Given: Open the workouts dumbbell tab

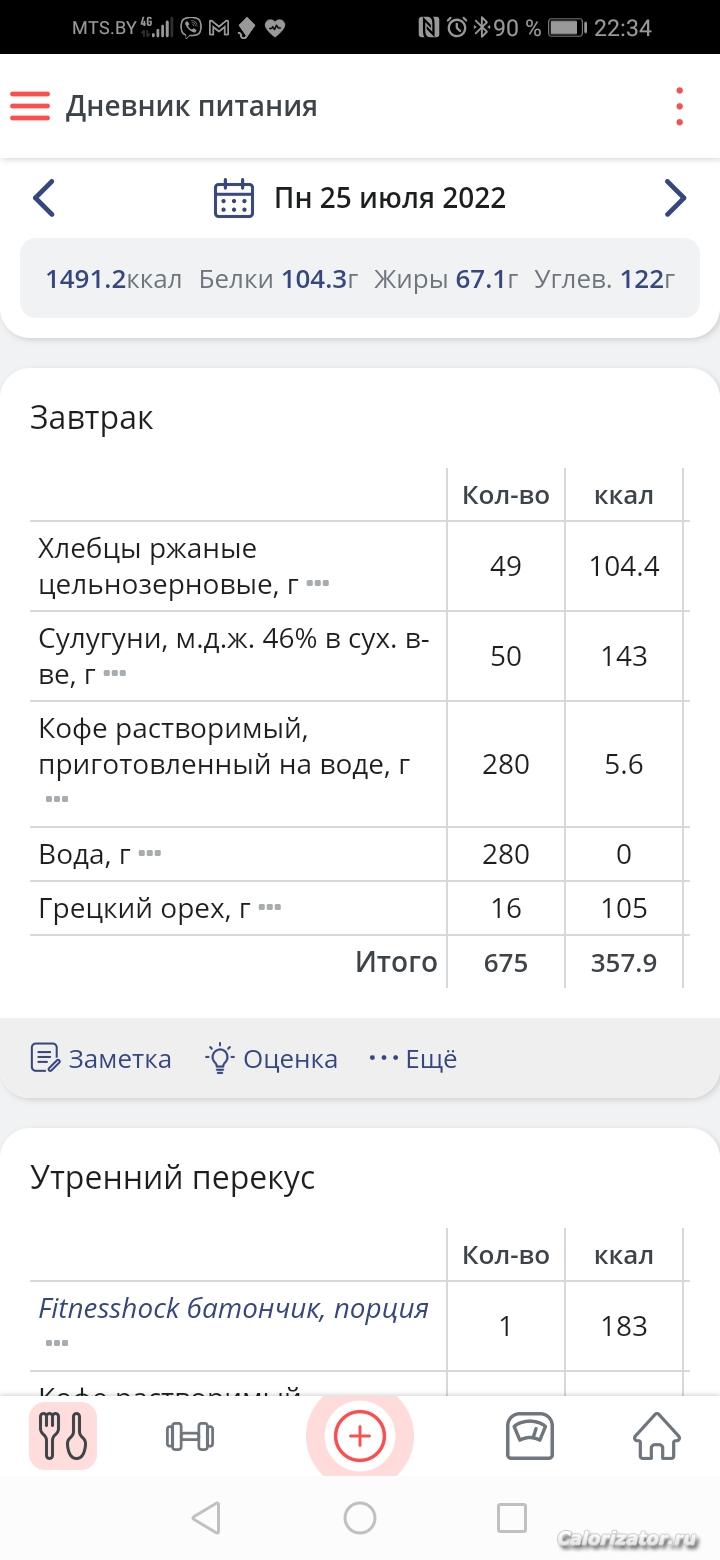Looking at the screenshot, I should coord(190,1437).
